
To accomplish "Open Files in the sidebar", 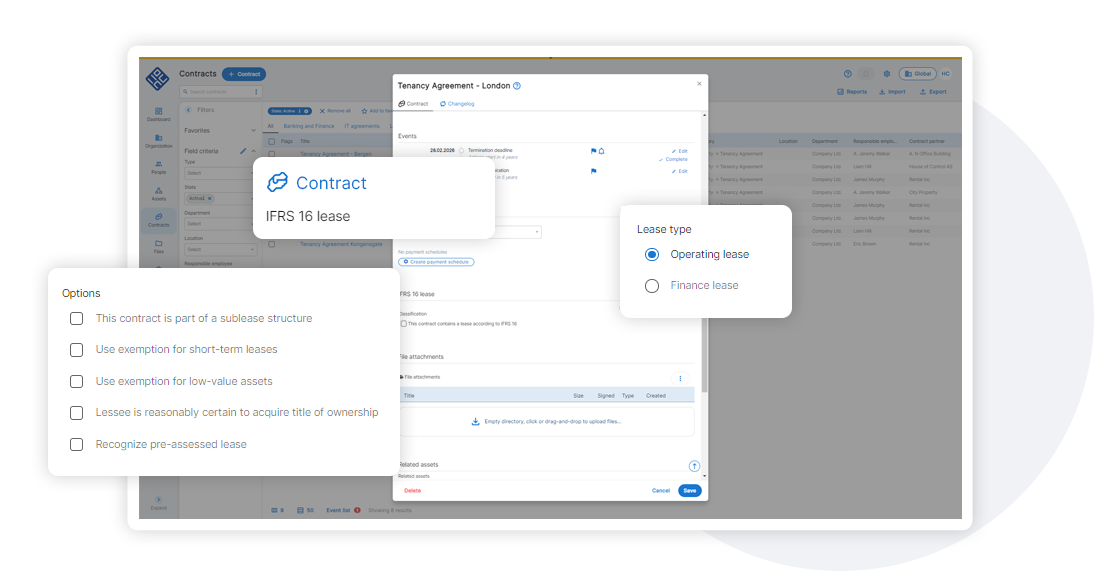I will coord(159,246).
